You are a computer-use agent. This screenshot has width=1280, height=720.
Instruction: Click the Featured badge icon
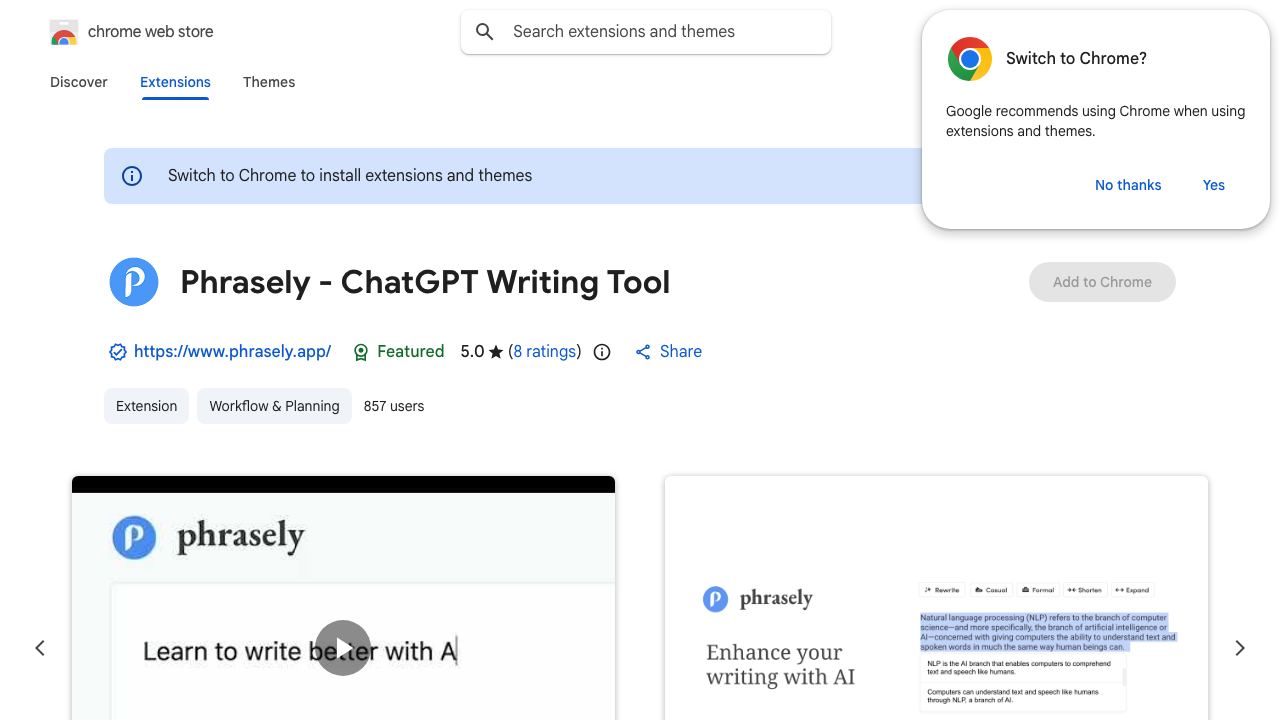pos(362,352)
